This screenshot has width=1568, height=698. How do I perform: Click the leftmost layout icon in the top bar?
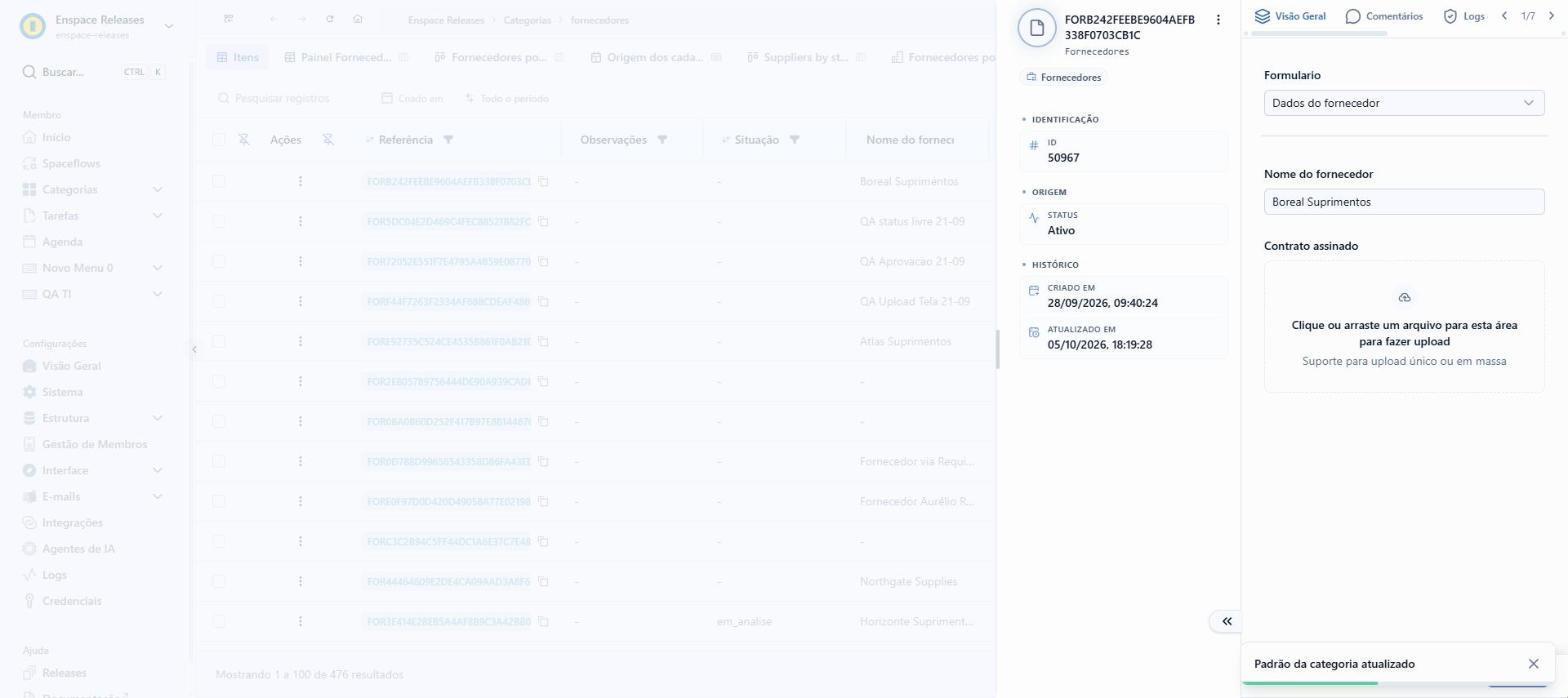(229, 20)
